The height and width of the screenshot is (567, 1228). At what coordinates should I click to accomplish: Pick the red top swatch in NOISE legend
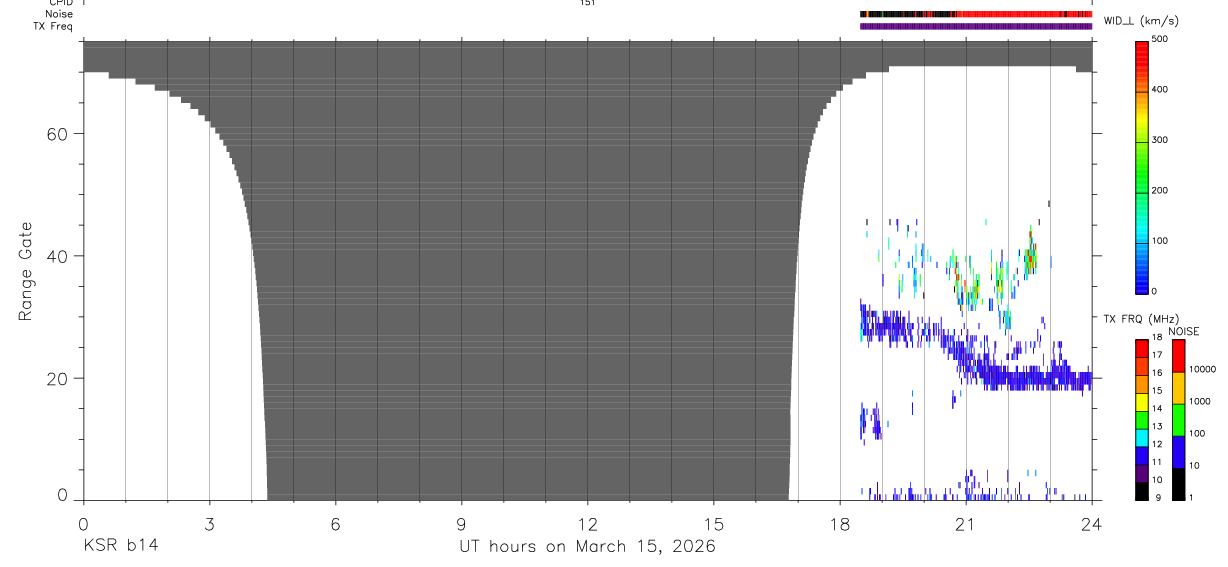coord(1178,355)
